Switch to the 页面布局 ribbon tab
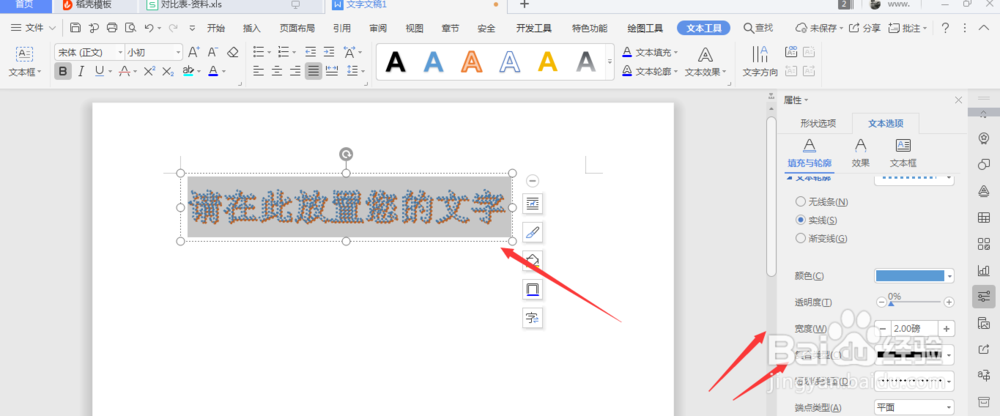The image size is (1000, 416). point(297,28)
